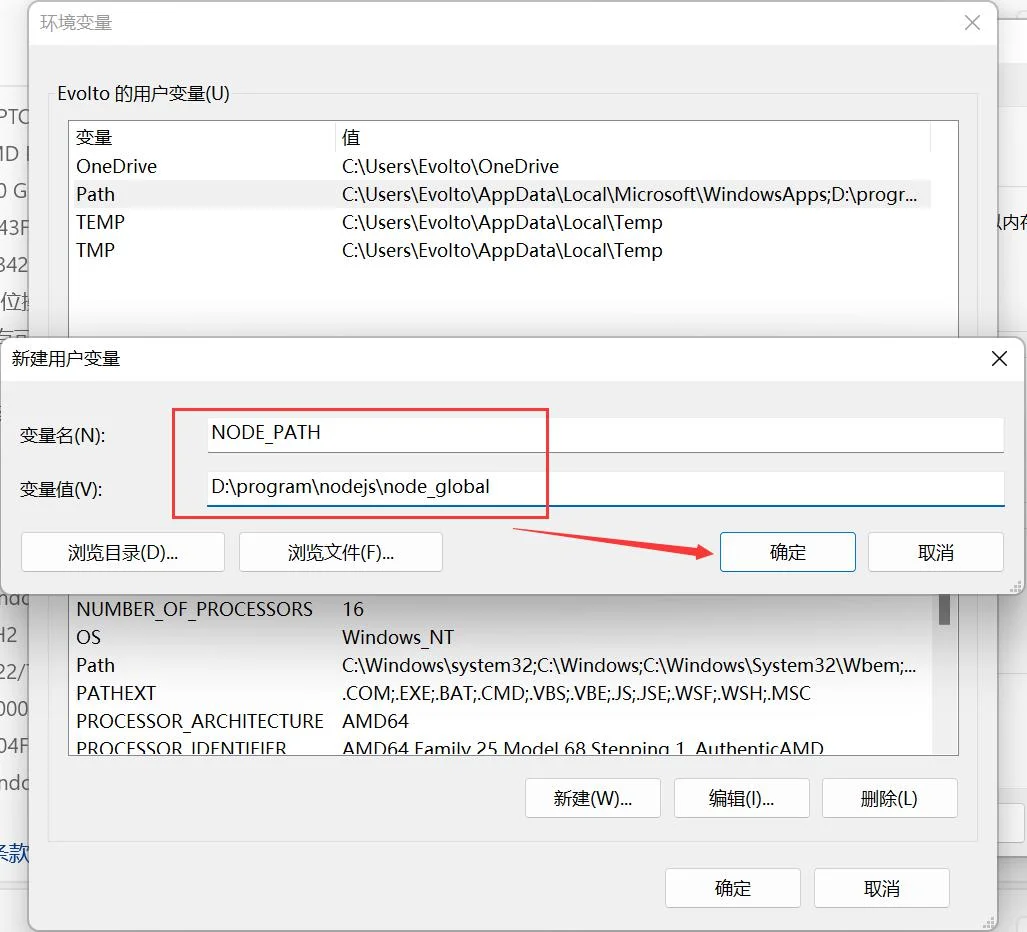Image resolution: width=1027 pixels, height=932 pixels.
Task: Click the 变量值 field with node_global path
Action: click(x=604, y=488)
